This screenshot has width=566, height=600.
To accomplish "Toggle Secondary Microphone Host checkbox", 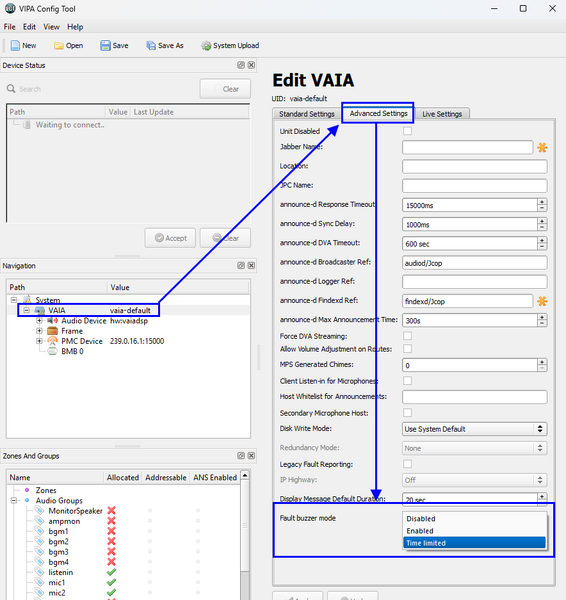I will (408, 412).
